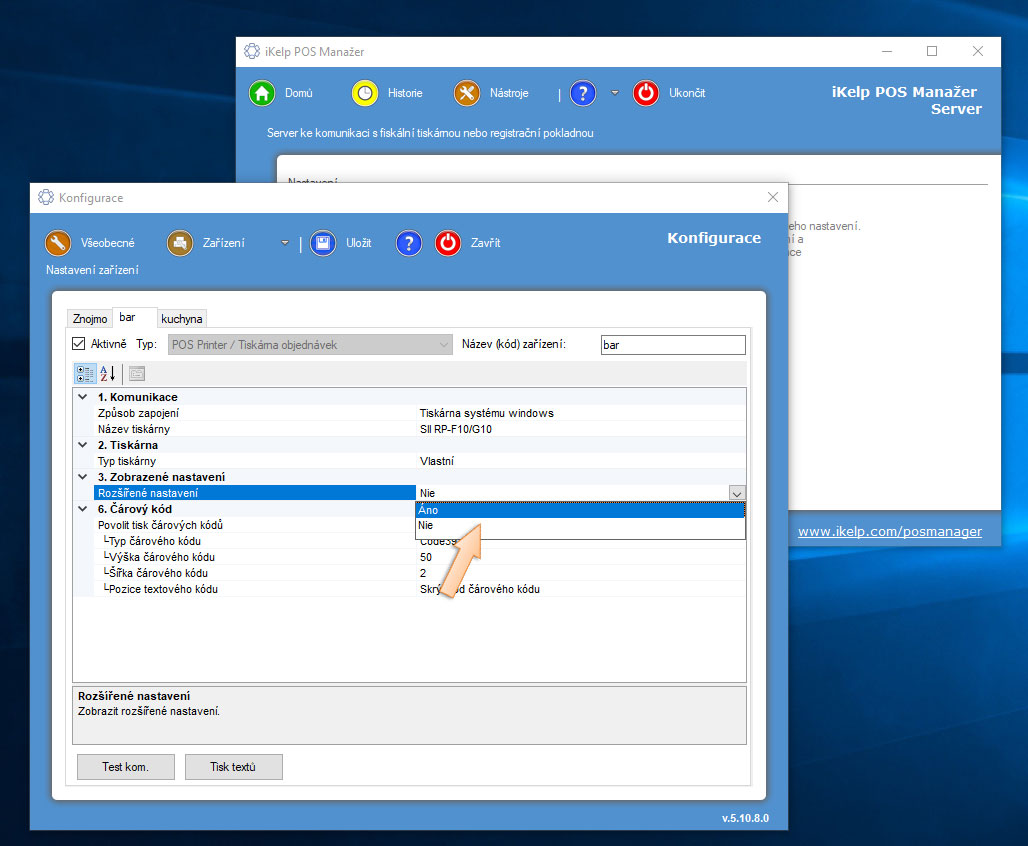The image size is (1028, 846).
Task: Open the Rozšířené nastavení dropdown arrow
Action: [737, 493]
